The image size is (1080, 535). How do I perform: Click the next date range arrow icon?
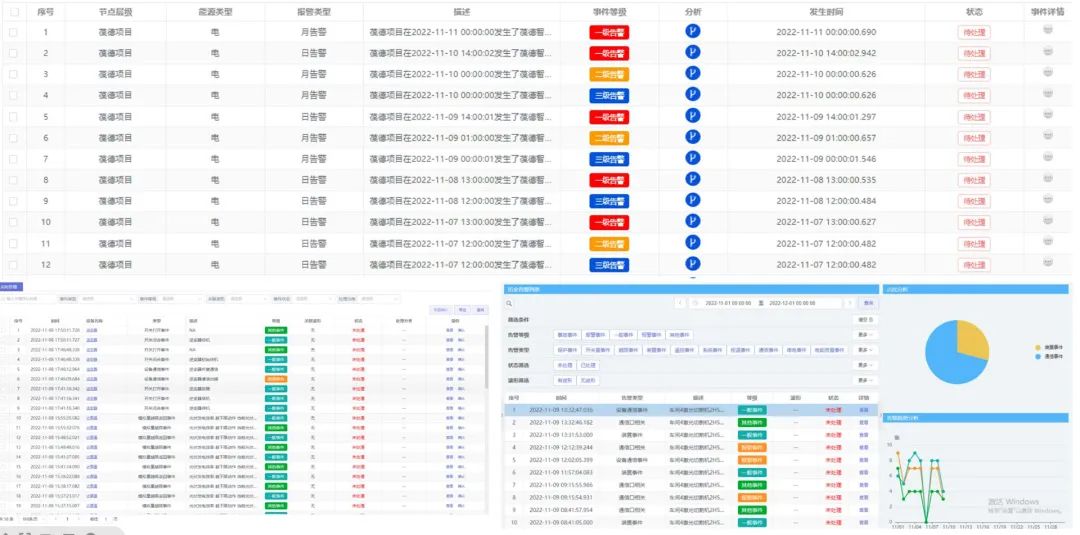[x=849, y=303]
